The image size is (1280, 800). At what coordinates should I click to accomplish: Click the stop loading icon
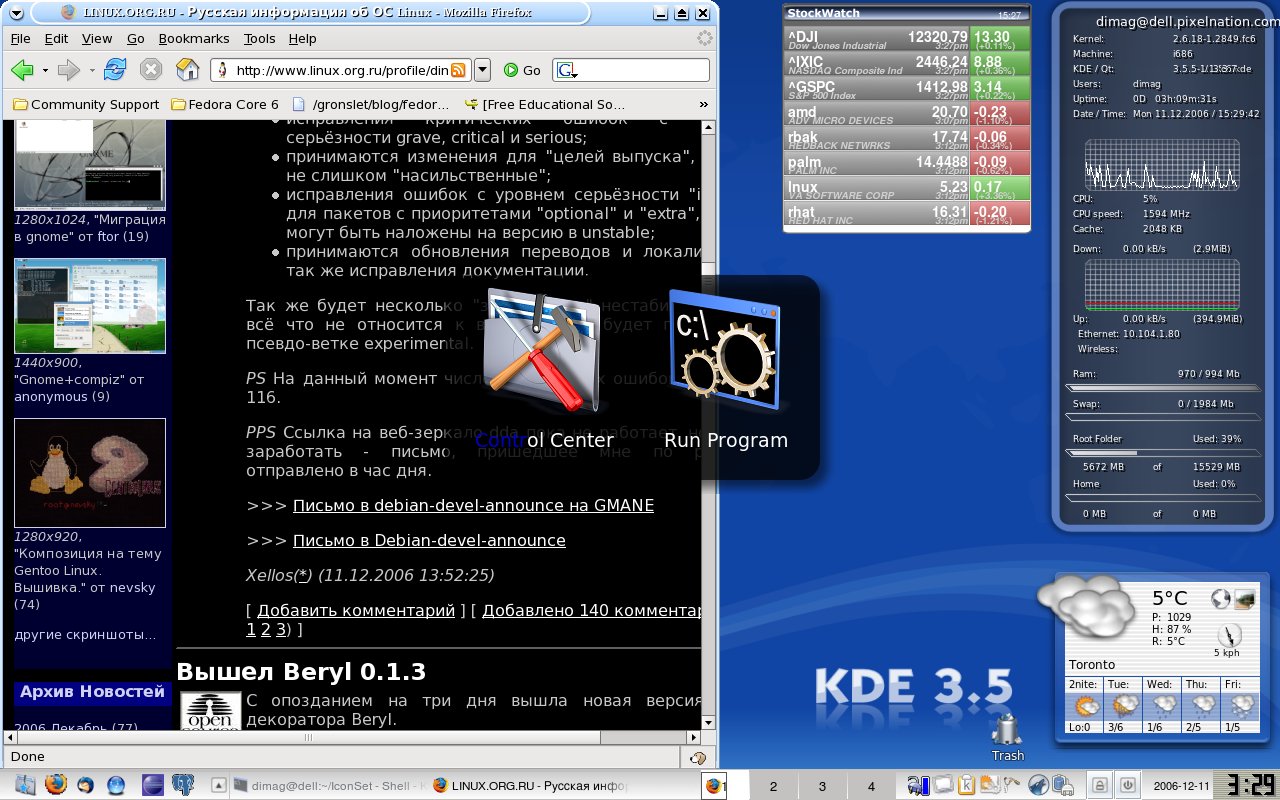(151, 70)
